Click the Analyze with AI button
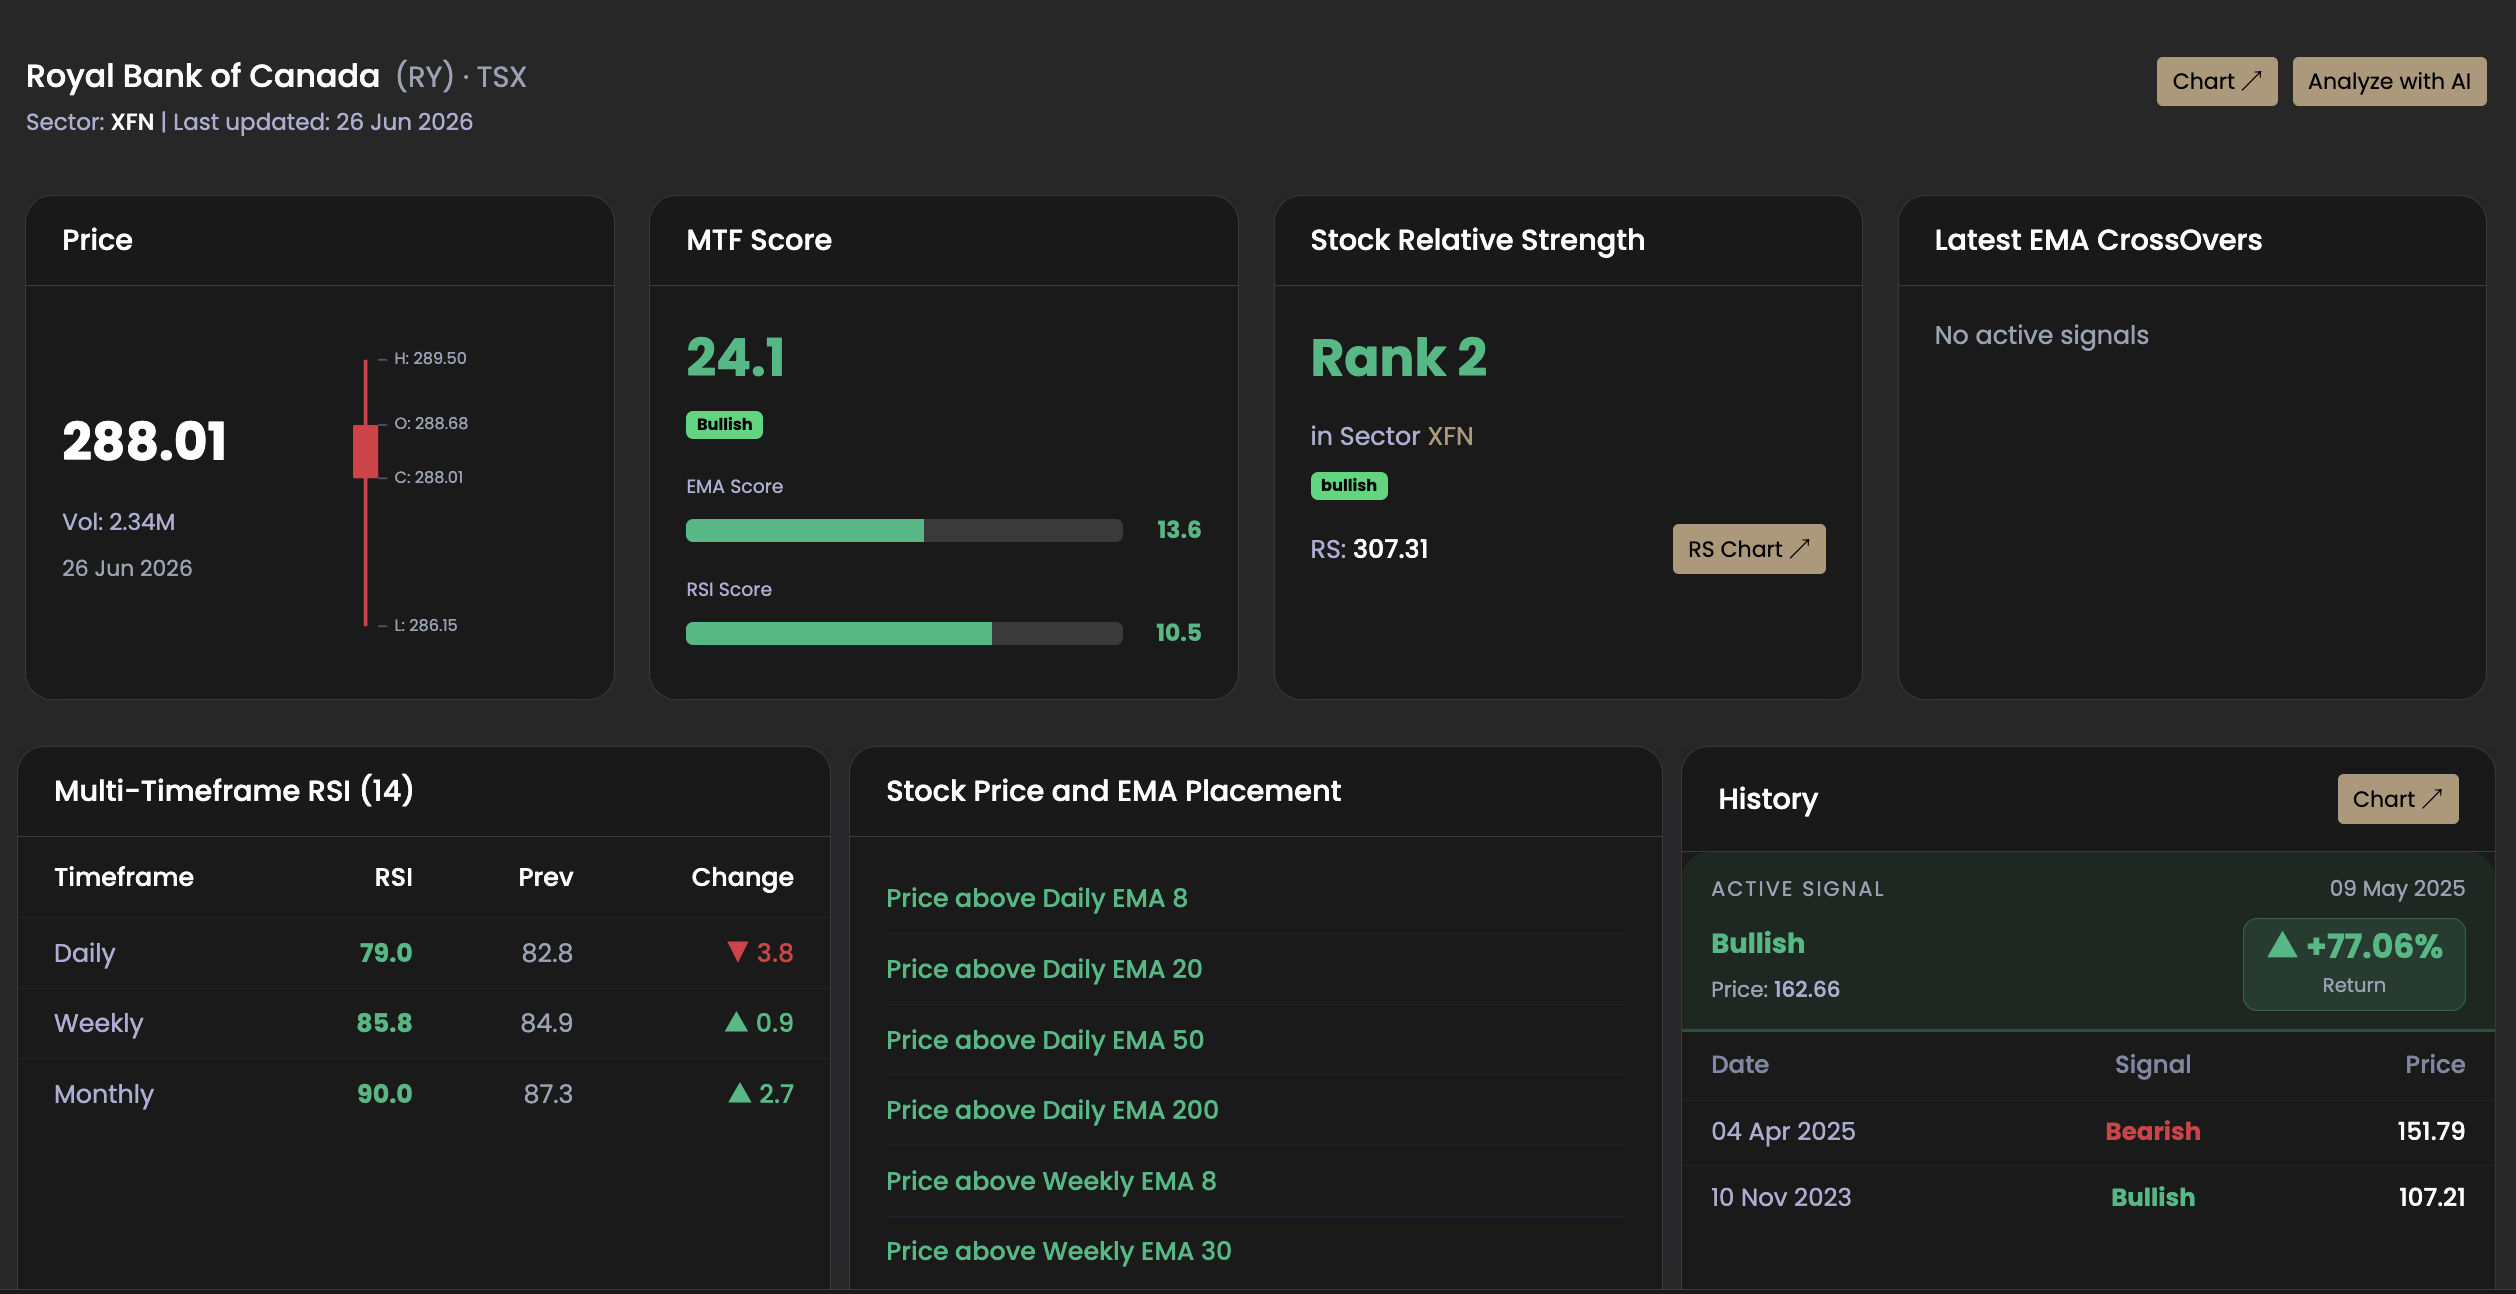 point(2388,81)
